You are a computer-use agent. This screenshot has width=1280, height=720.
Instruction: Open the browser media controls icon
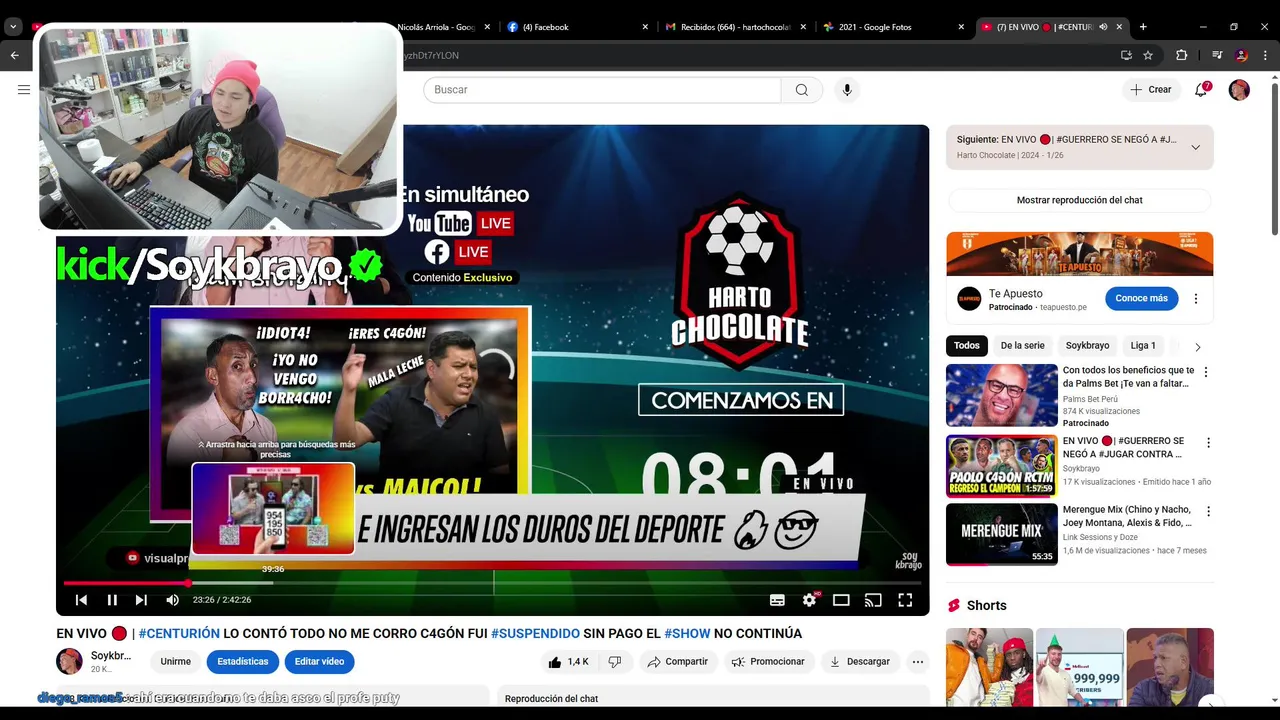(x=1216, y=56)
